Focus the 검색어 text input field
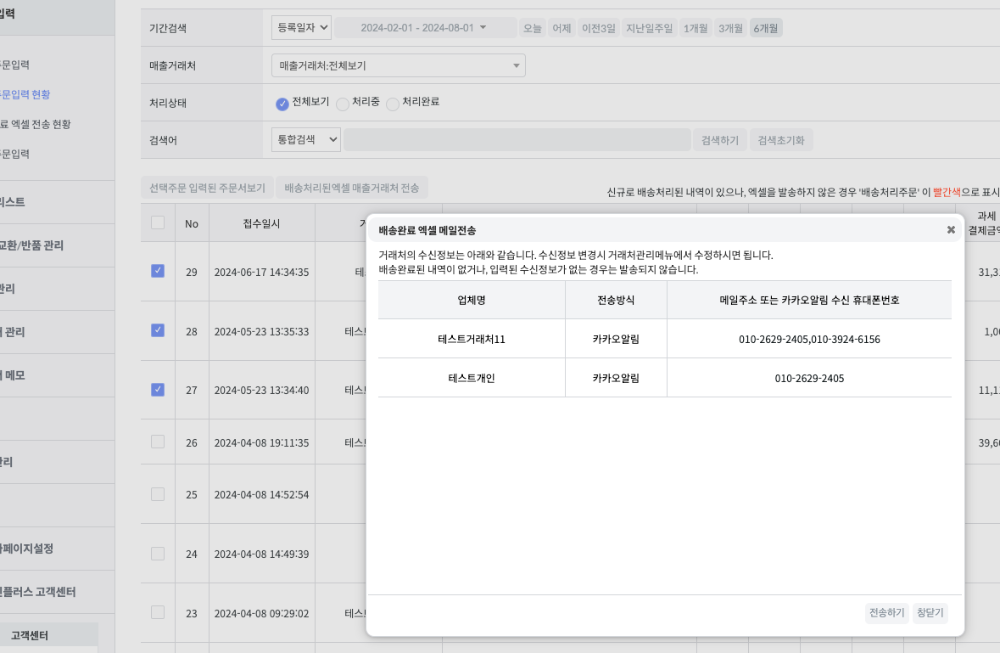This screenshot has width=1000, height=653. point(517,140)
